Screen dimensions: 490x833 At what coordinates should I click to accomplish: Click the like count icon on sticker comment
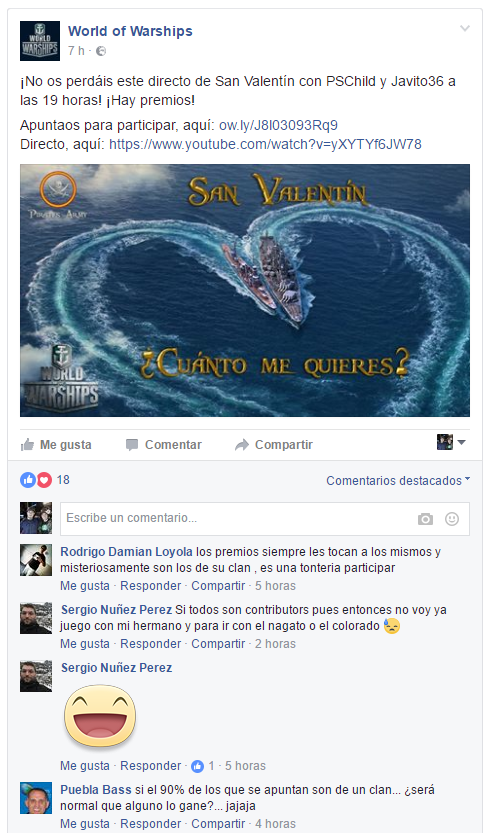pos(197,766)
